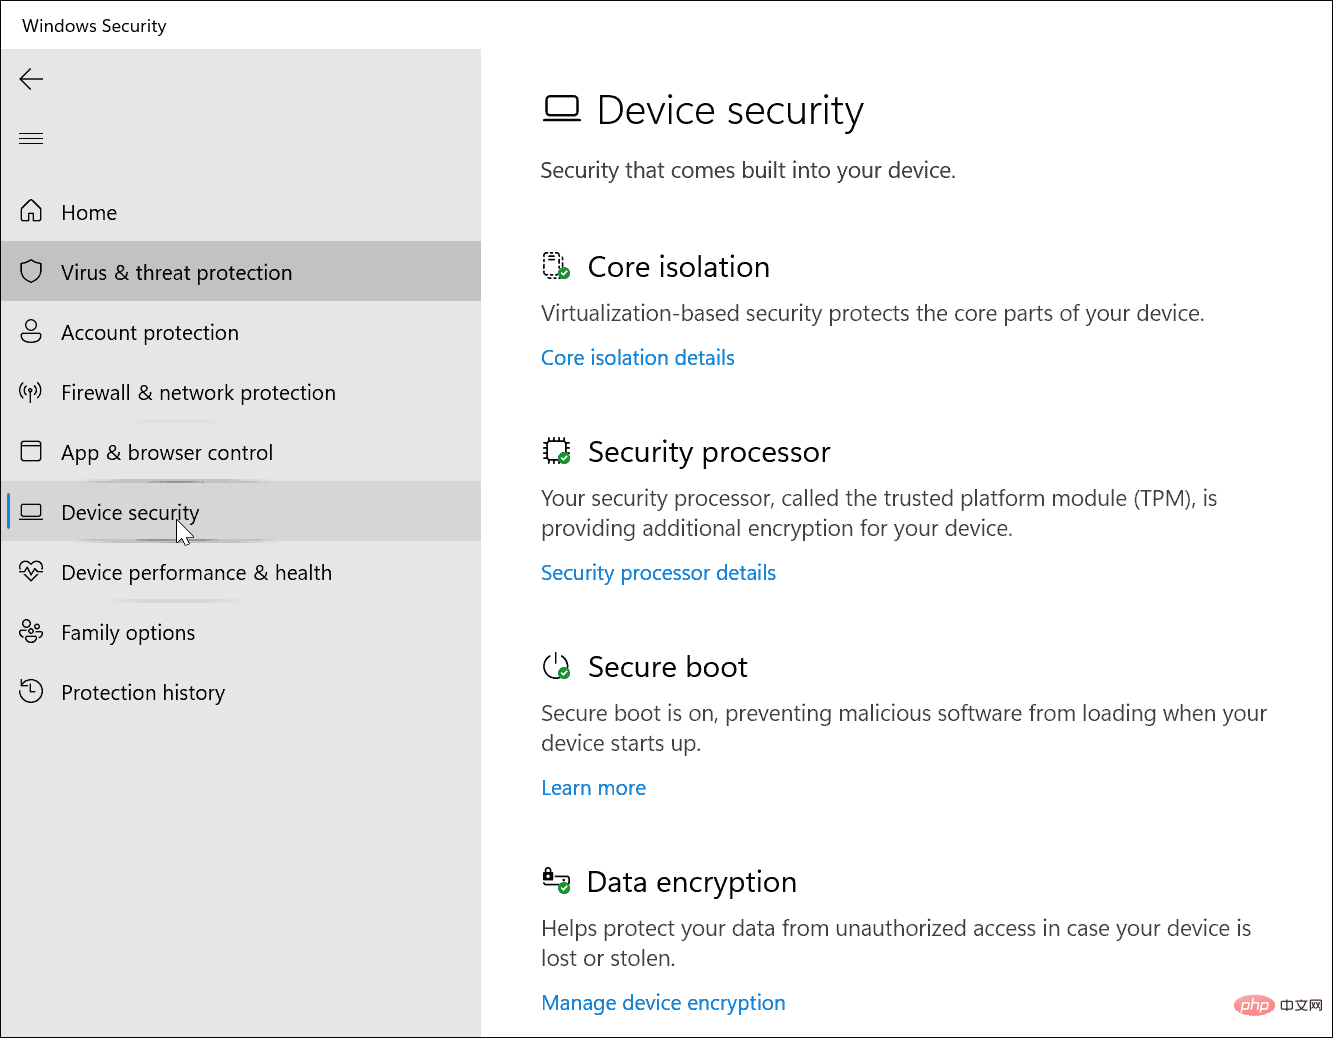Click the Data encryption padlock icon
Screen dimensions: 1333x1038
pyautogui.click(x=557, y=880)
